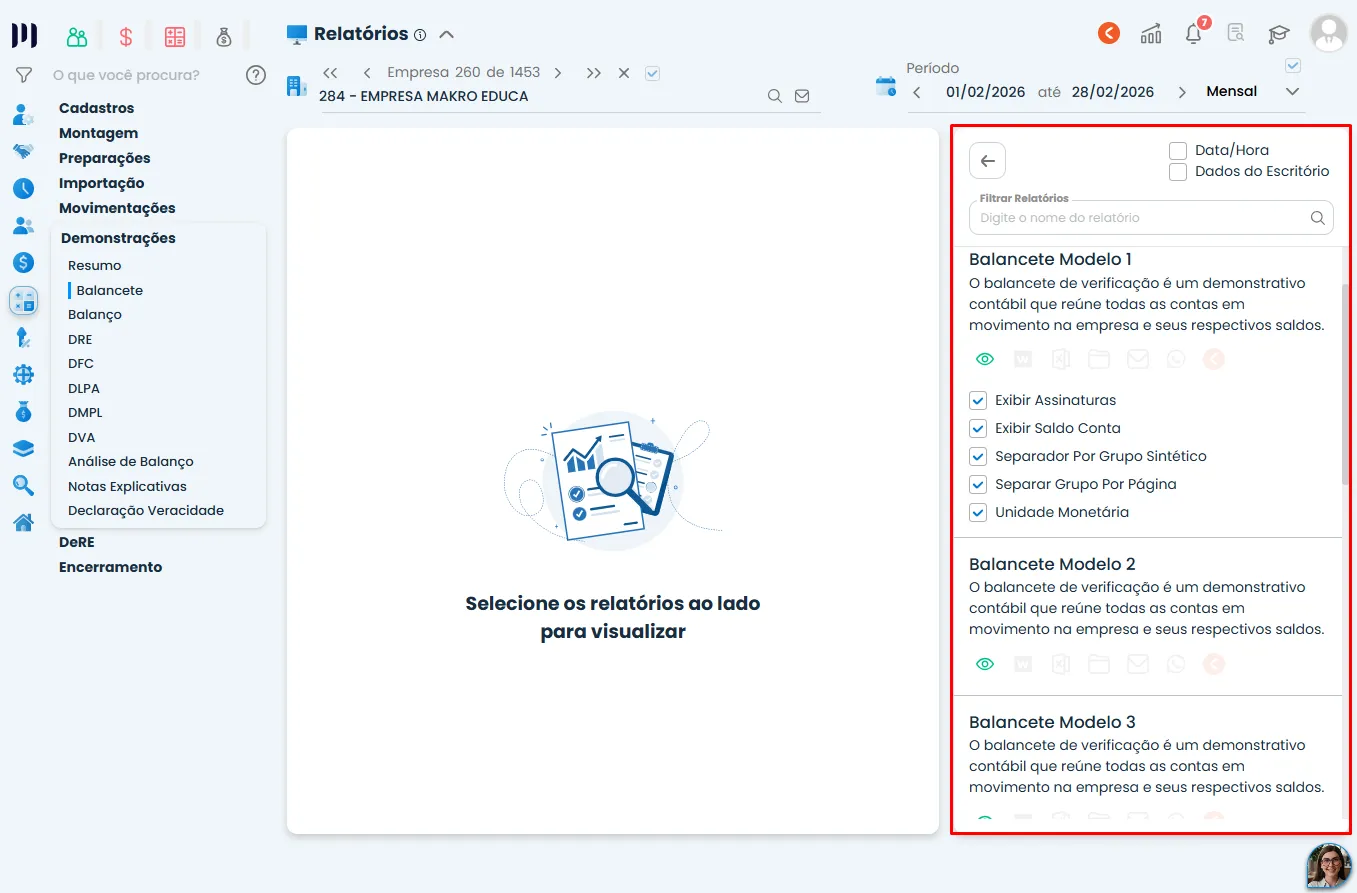Open the Mensal period type dropdown

[x=1252, y=91]
